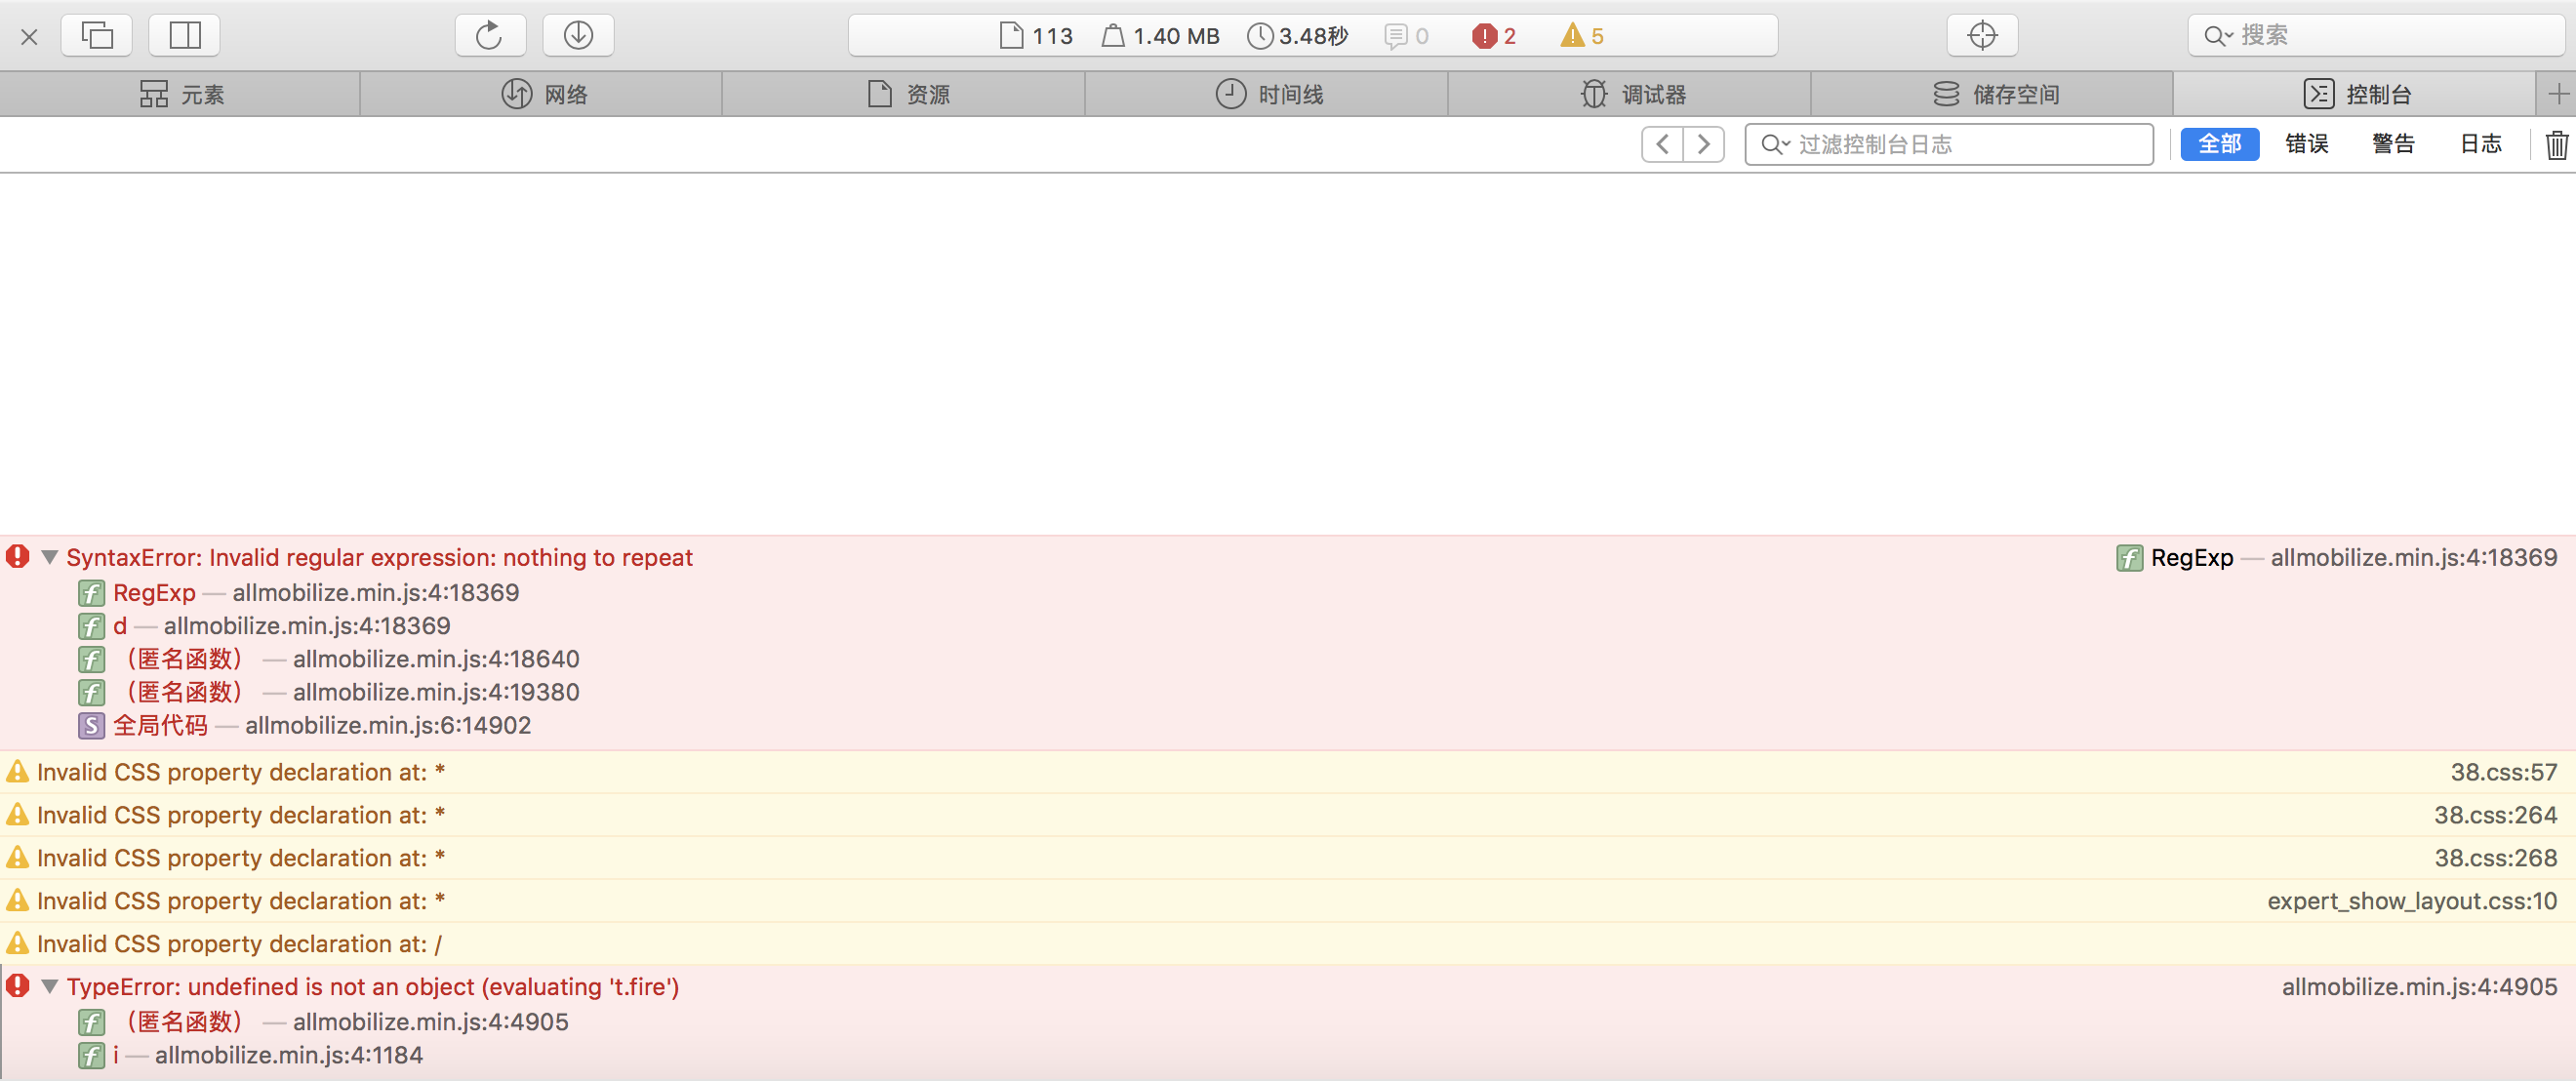
Task: Toggle back navigation arrow in console
Action: pyautogui.click(x=1666, y=144)
